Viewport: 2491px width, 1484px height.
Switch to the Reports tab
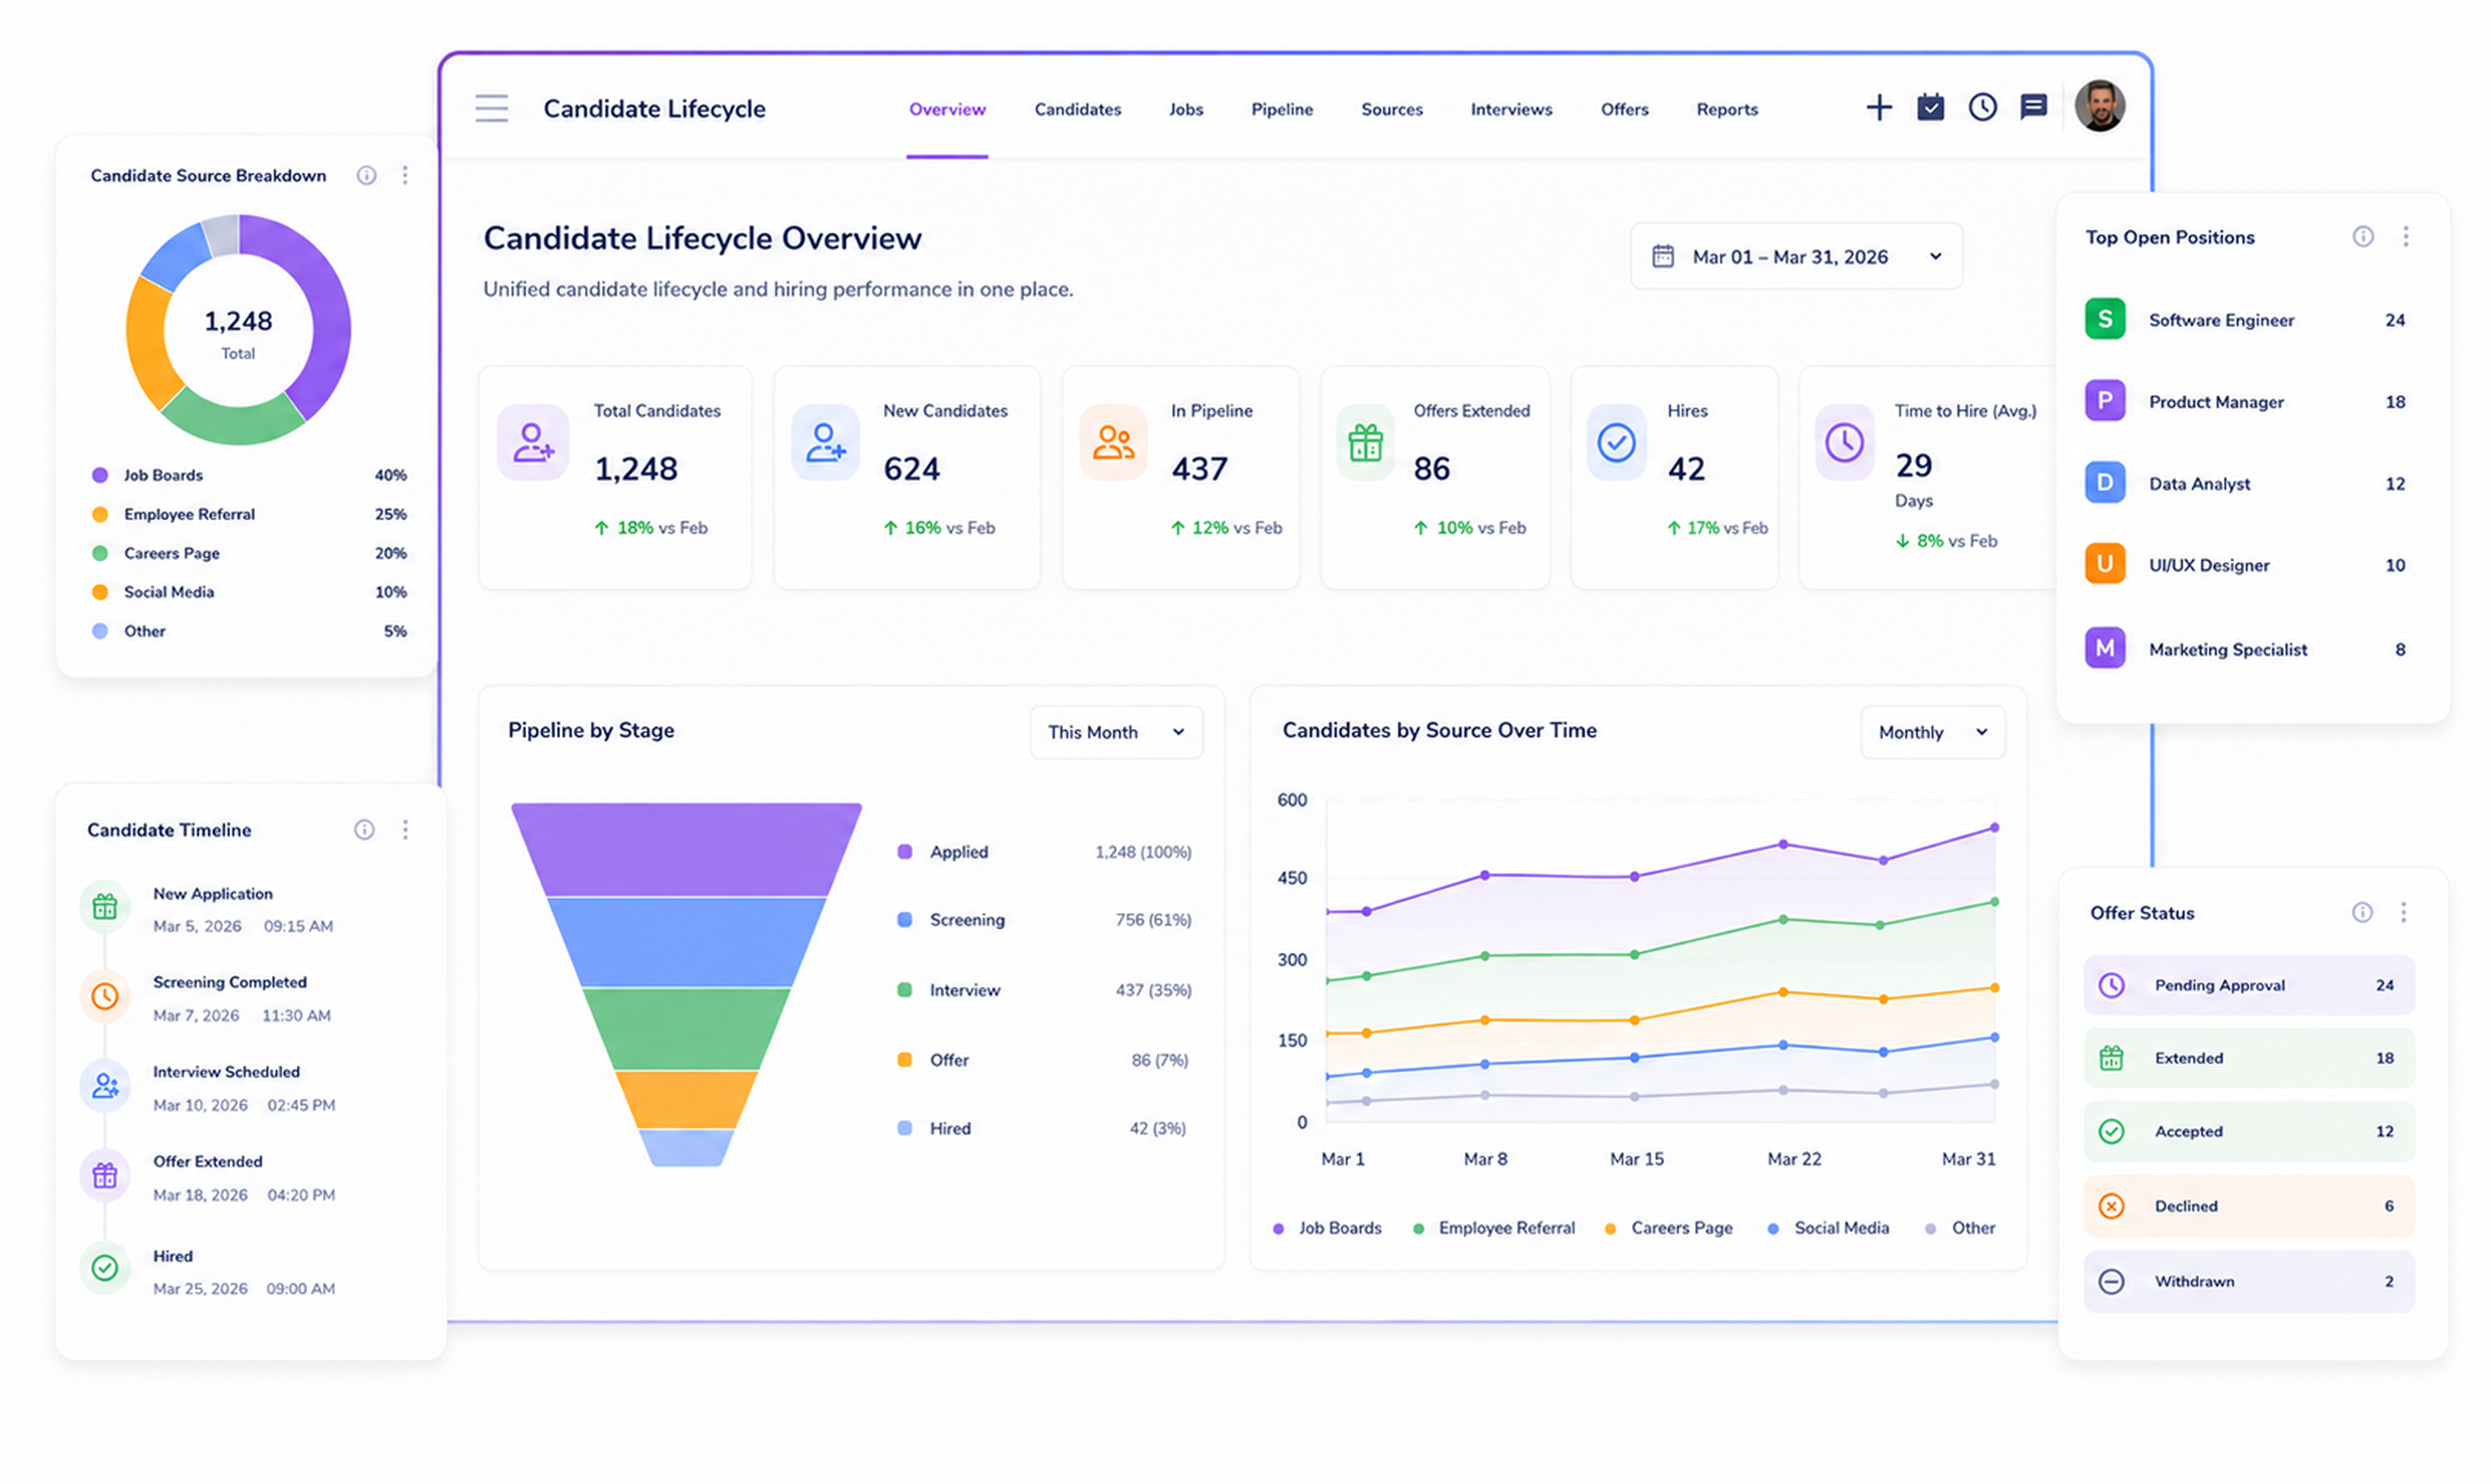pyautogui.click(x=1727, y=110)
